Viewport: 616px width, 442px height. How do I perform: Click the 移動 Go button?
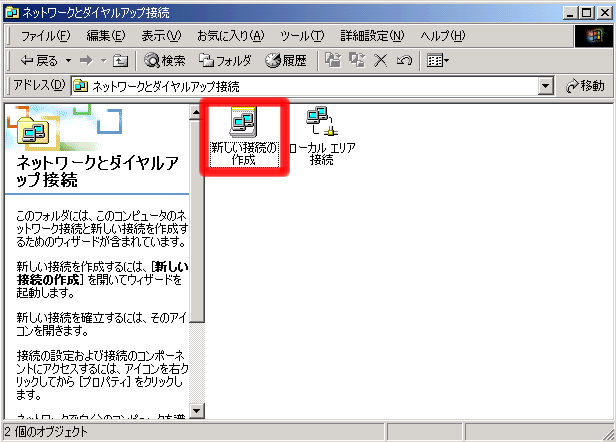click(585, 86)
